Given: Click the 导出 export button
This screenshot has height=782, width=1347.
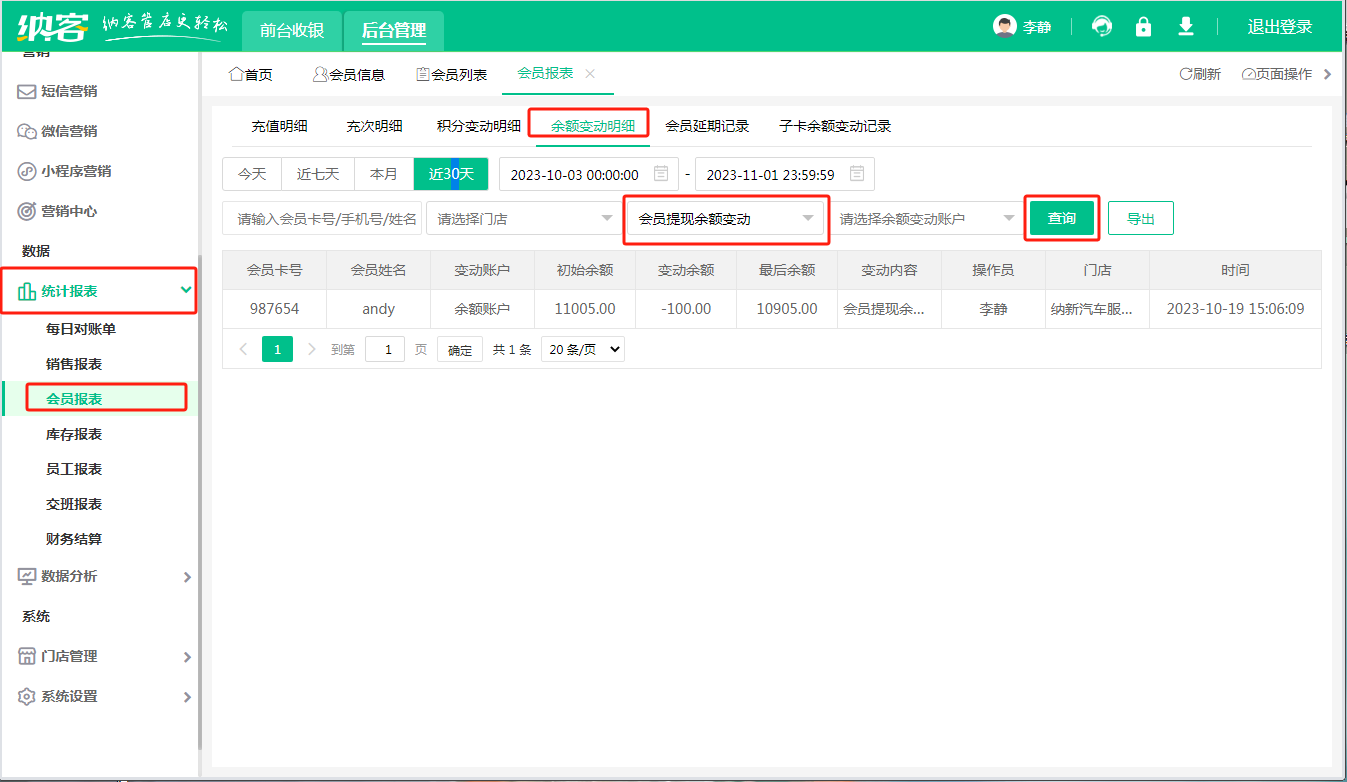Looking at the screenshot, I should click(x=1140, y=218).
